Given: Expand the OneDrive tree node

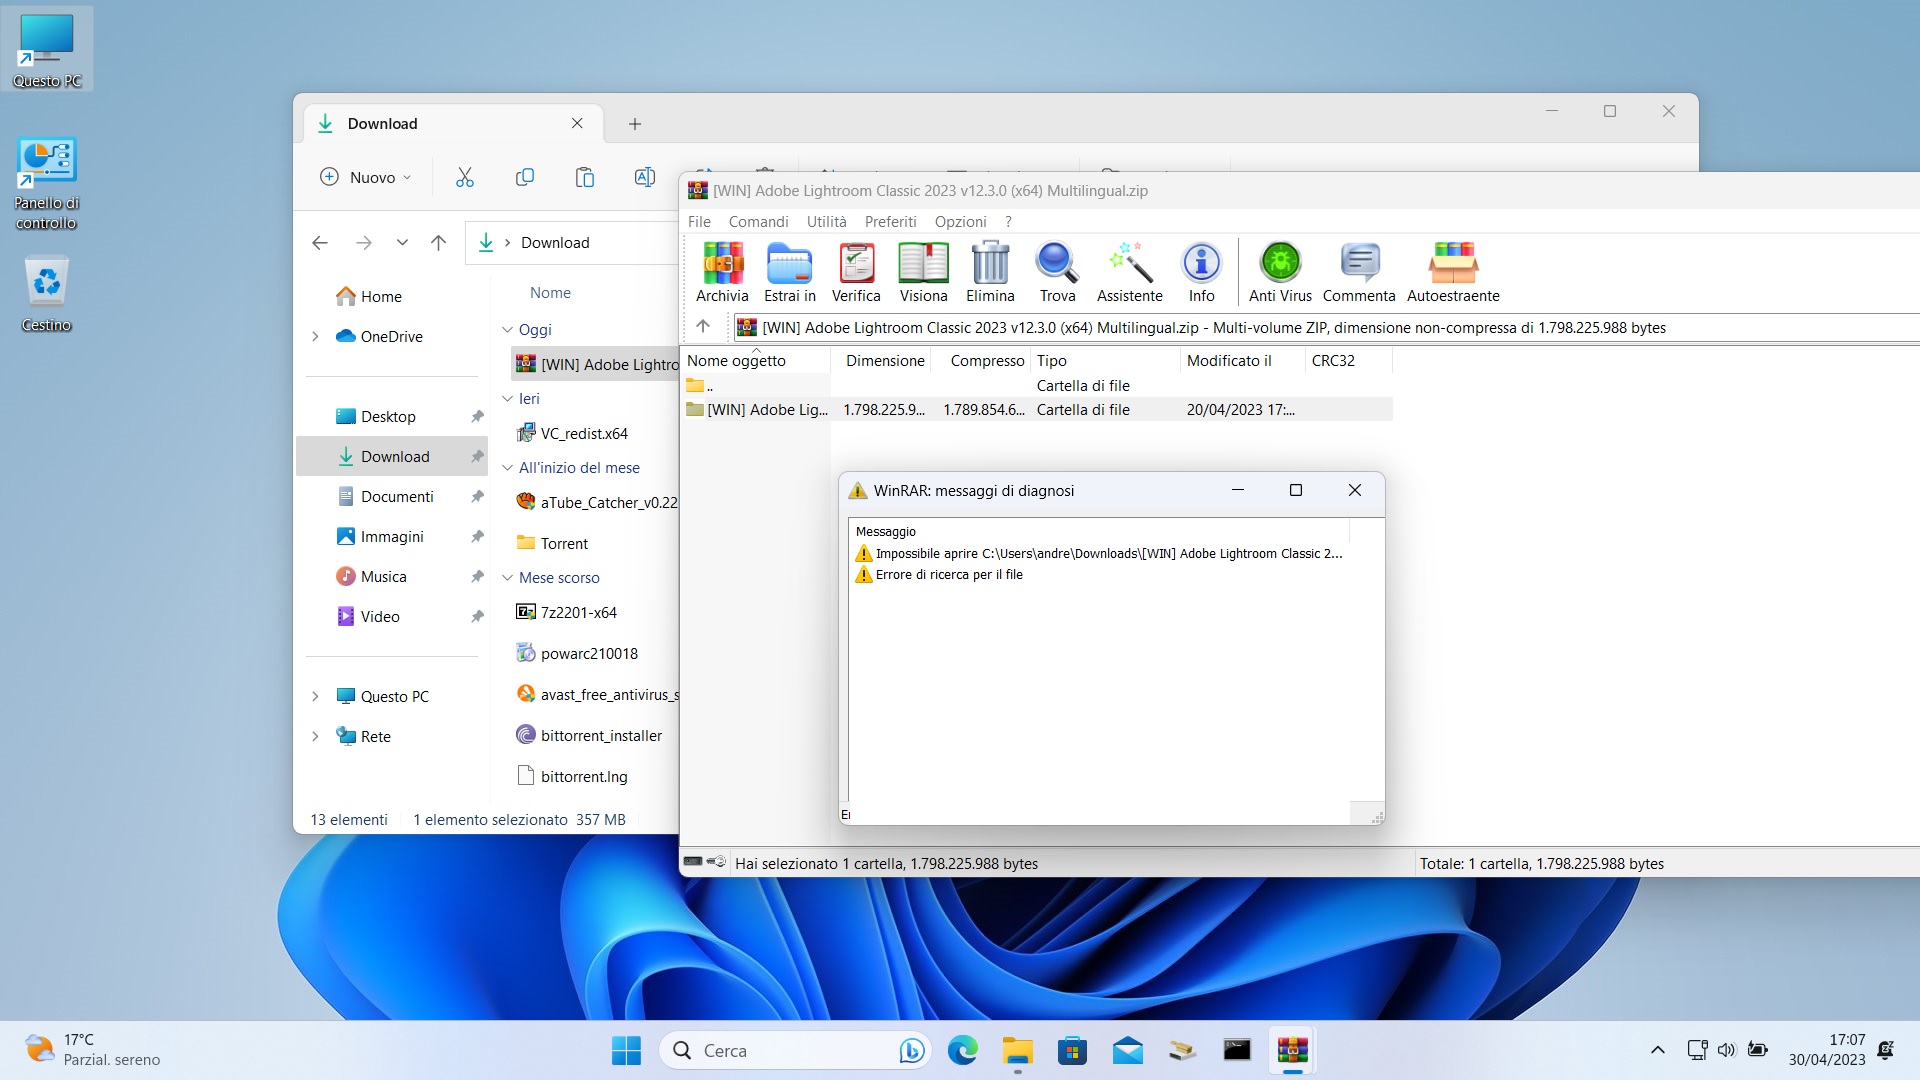Looking at the screenshot, I should [315, 336].
